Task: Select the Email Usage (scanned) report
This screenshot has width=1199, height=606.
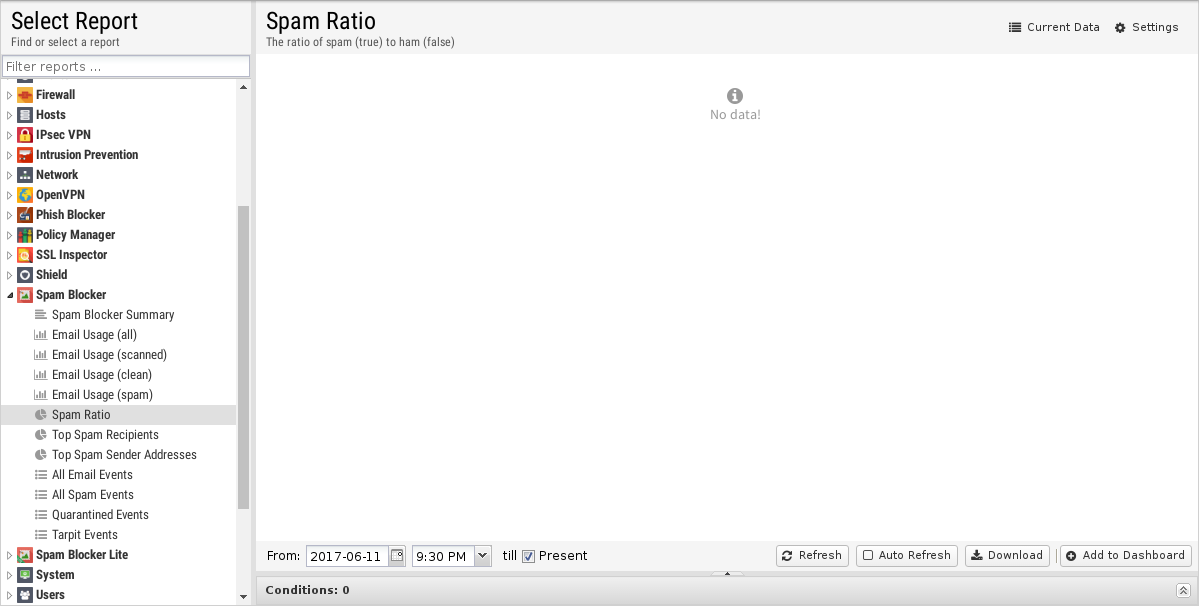Action: [x=109, y=355]
